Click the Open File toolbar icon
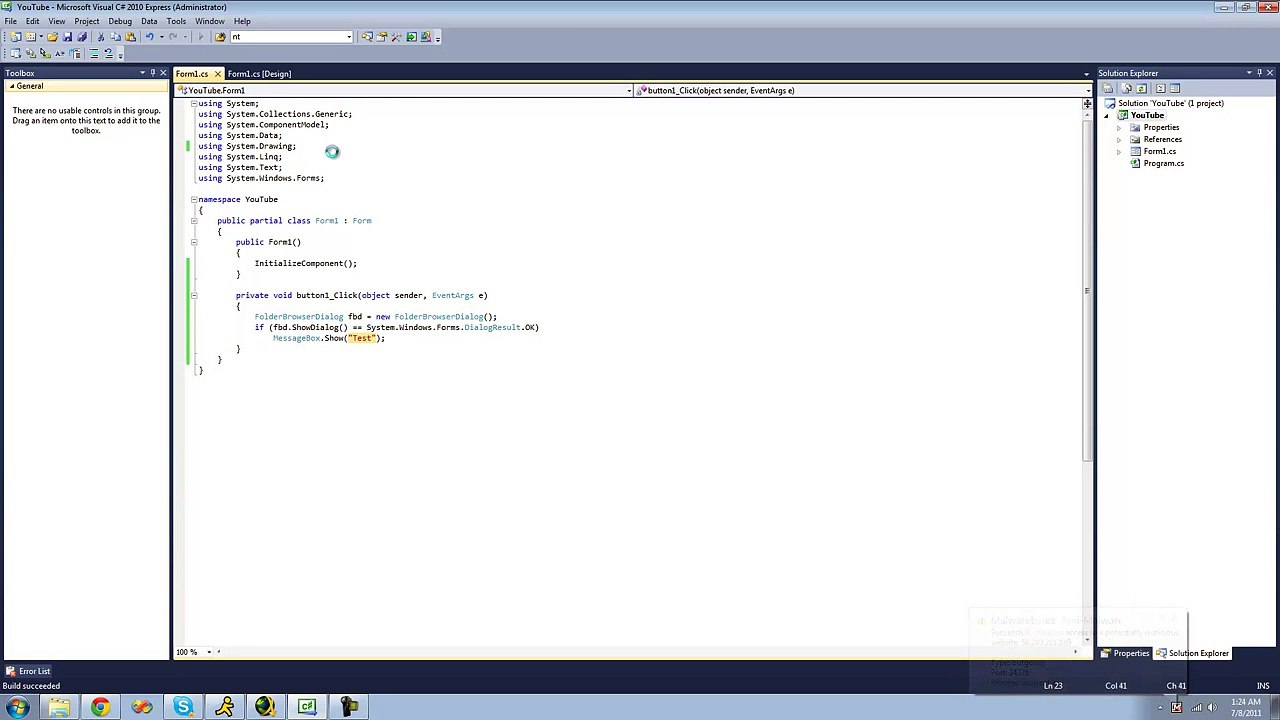Image resolution: width=1280 pixels, height=720 pixels. [x=52, y=37]
